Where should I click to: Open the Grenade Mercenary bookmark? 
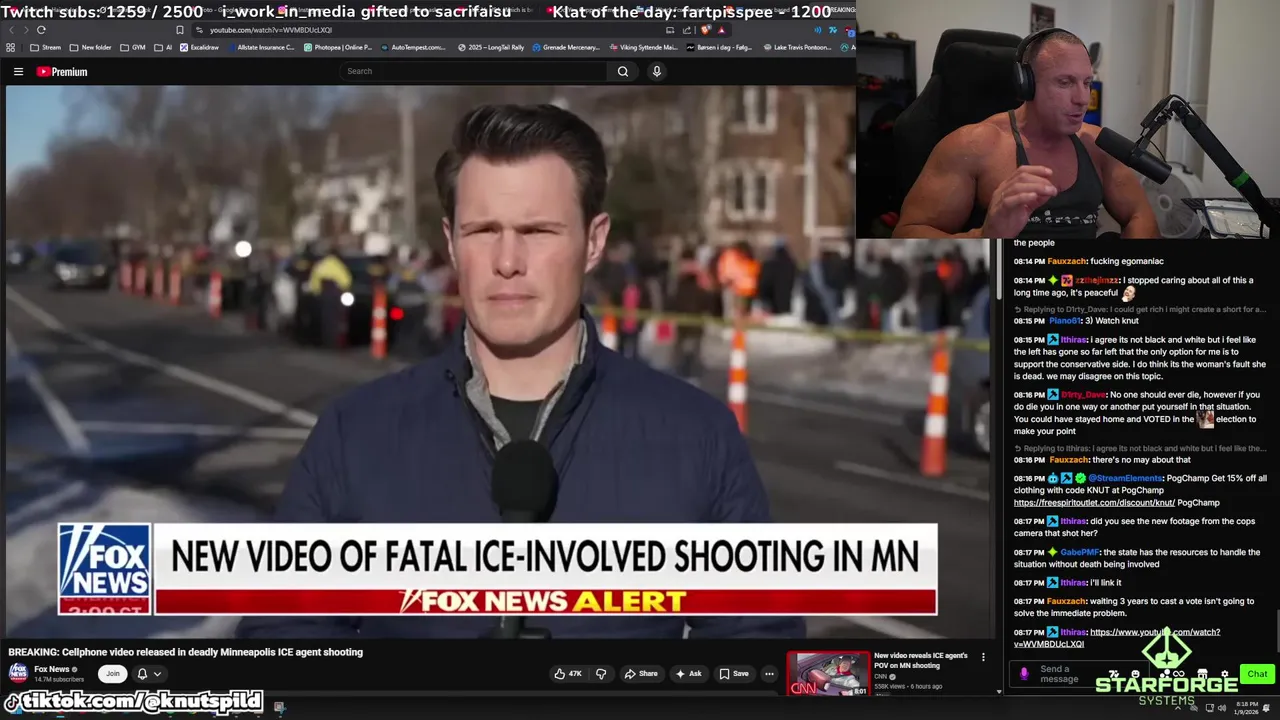pyautogui.click(x=566, y=47)
